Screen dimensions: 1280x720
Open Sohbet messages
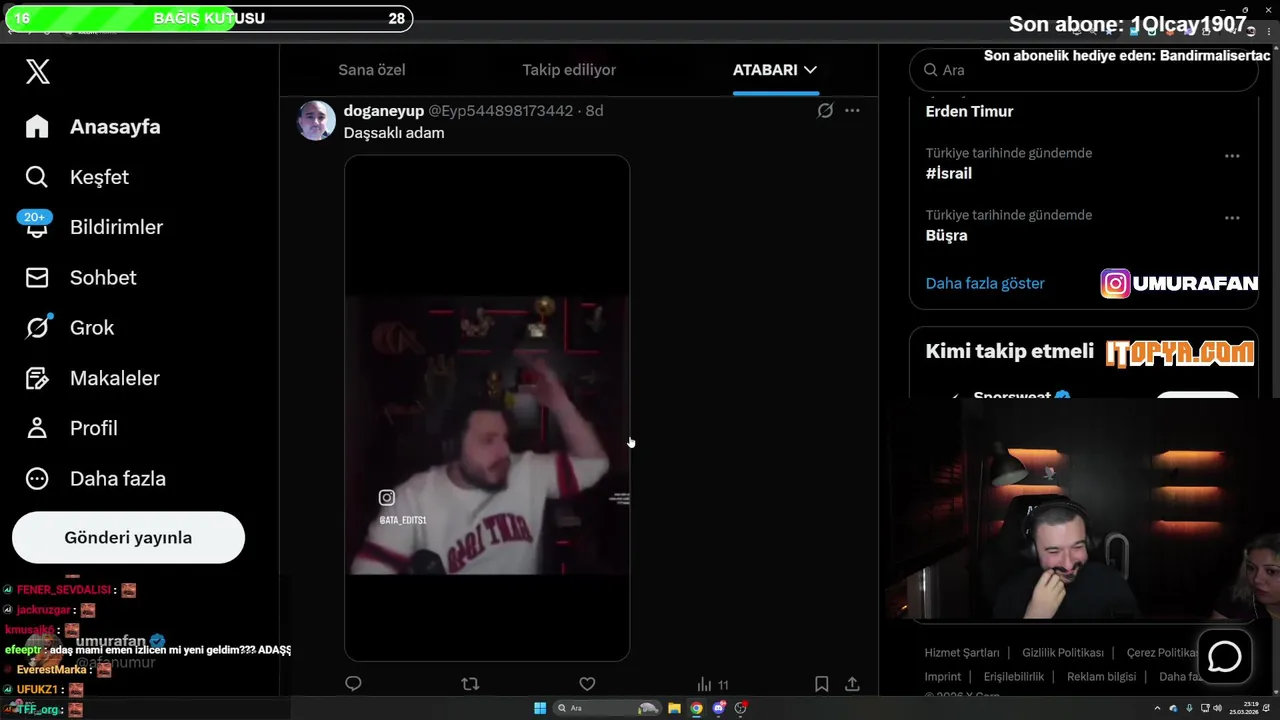click(x=81, y=277)
